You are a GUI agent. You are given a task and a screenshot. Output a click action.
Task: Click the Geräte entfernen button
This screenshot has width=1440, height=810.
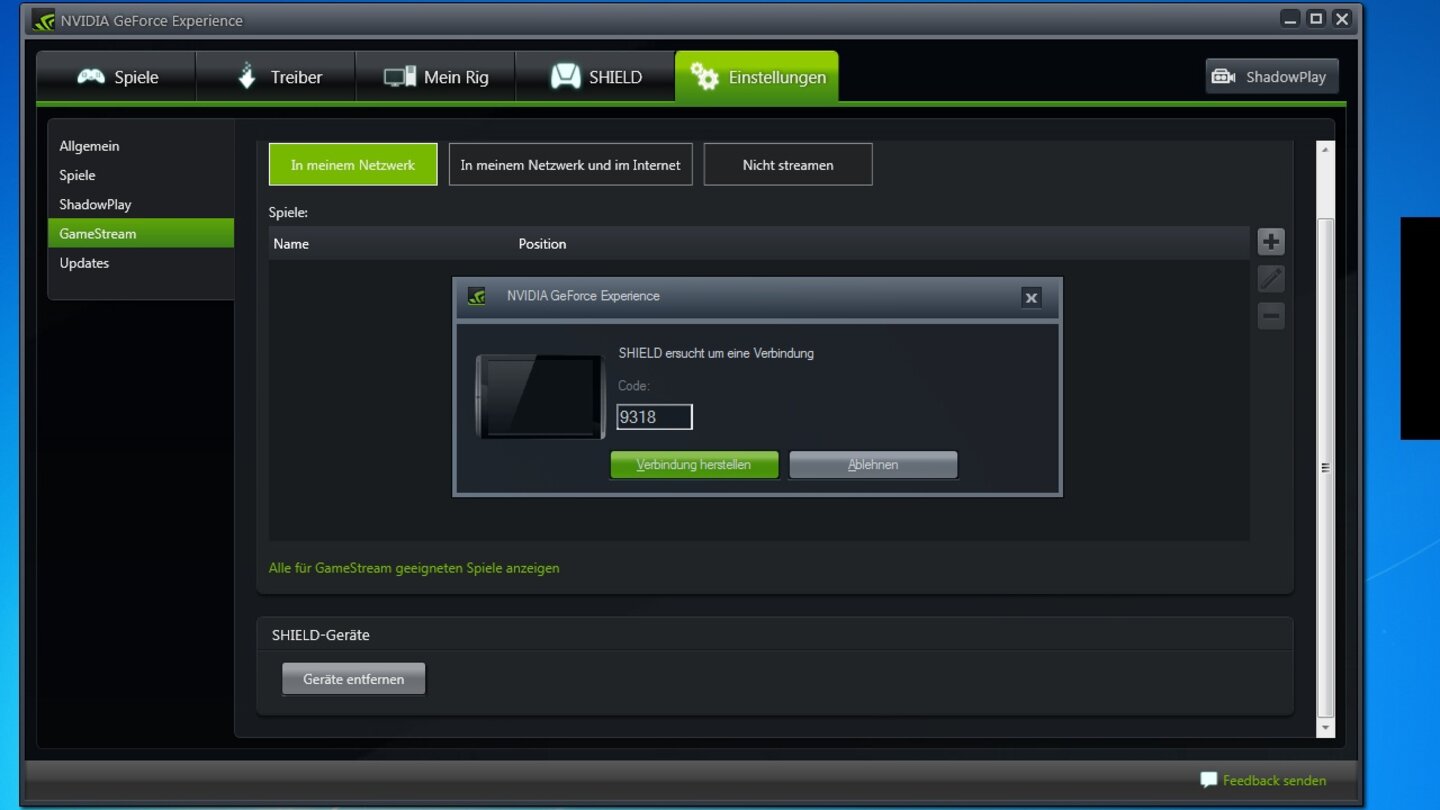[354, 679]
